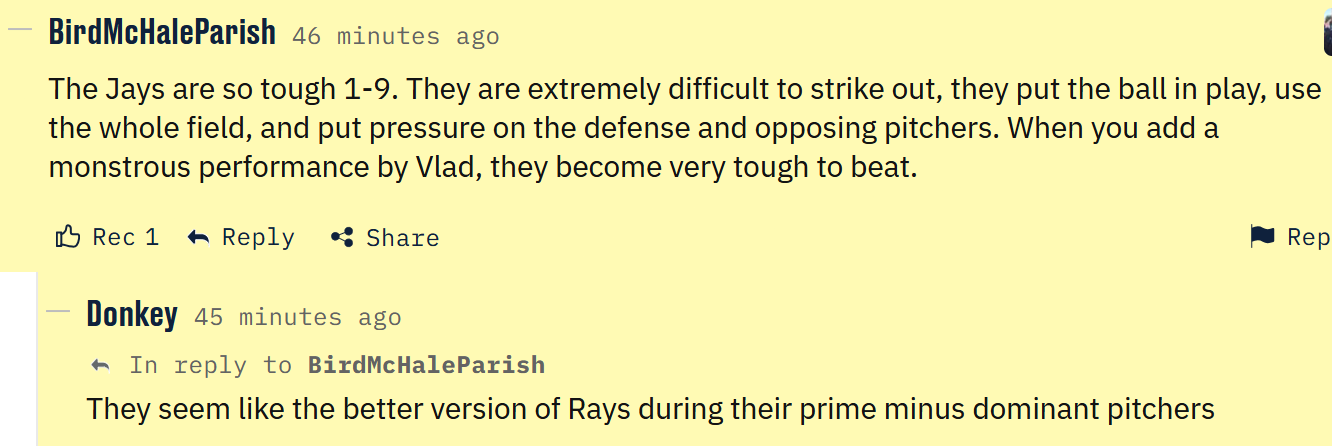
Task: Click the Reply arrow icon under BirdMcHaleParish's comment
Action: [x=199, y=237]
